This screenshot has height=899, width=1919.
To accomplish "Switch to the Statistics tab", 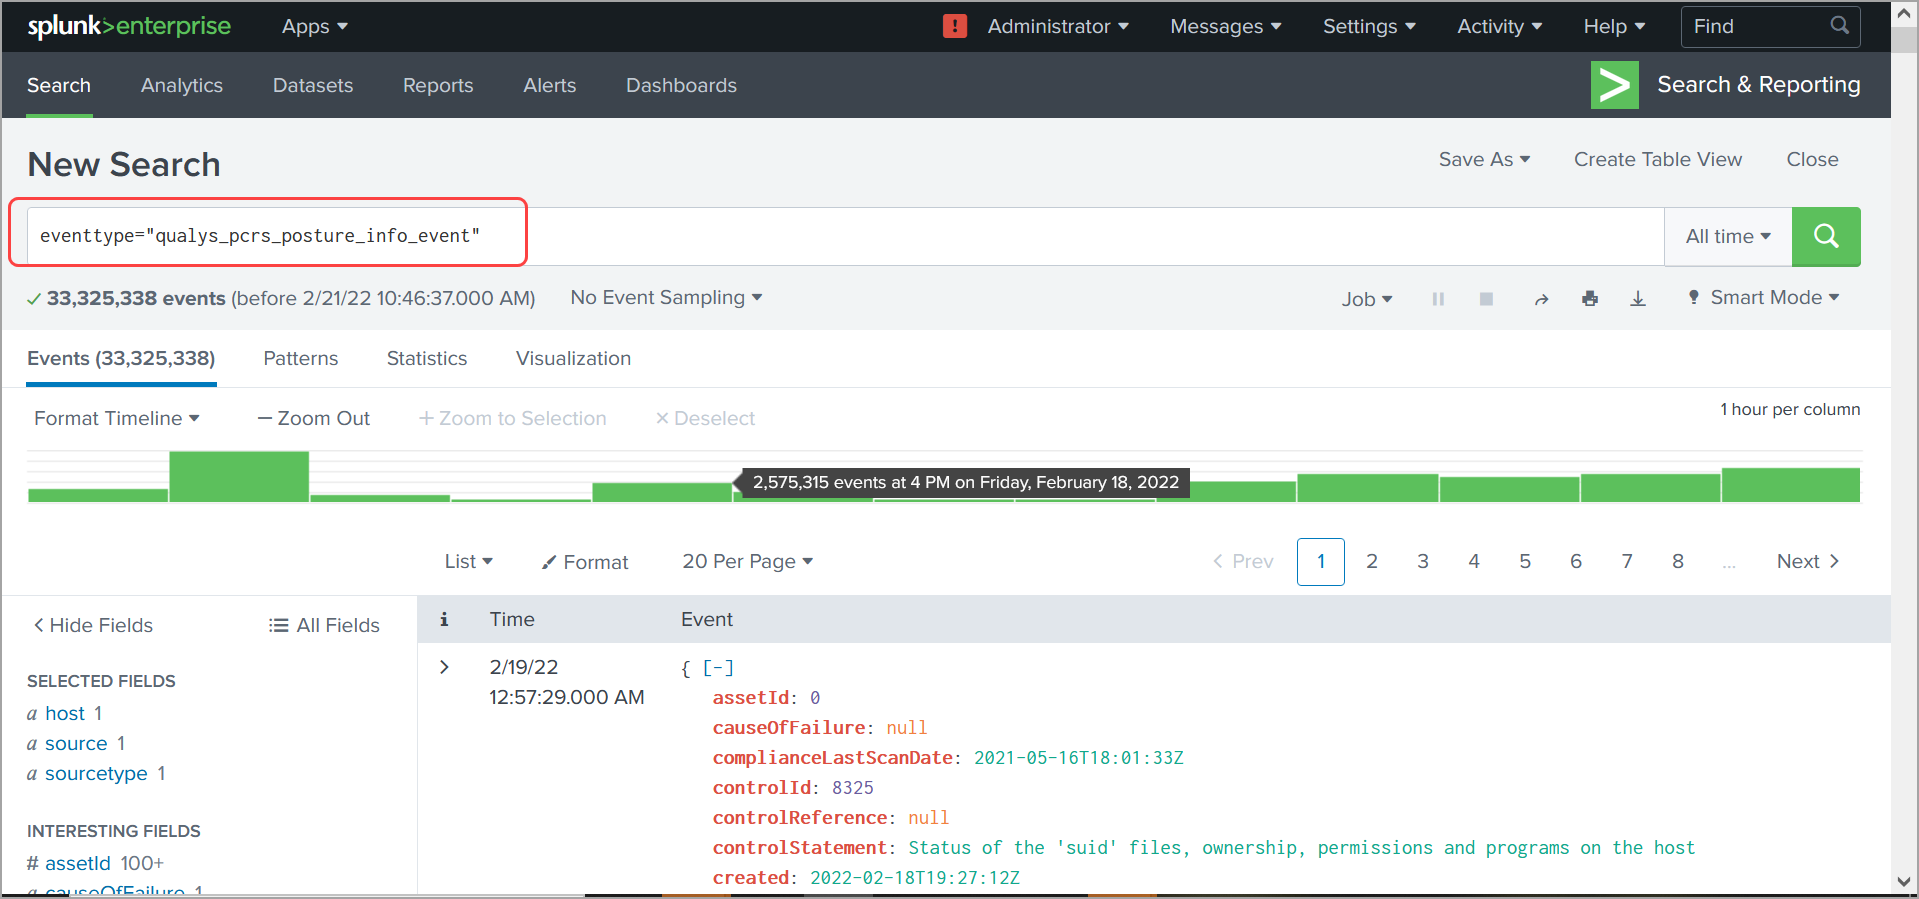I will (x=426, y=358).
